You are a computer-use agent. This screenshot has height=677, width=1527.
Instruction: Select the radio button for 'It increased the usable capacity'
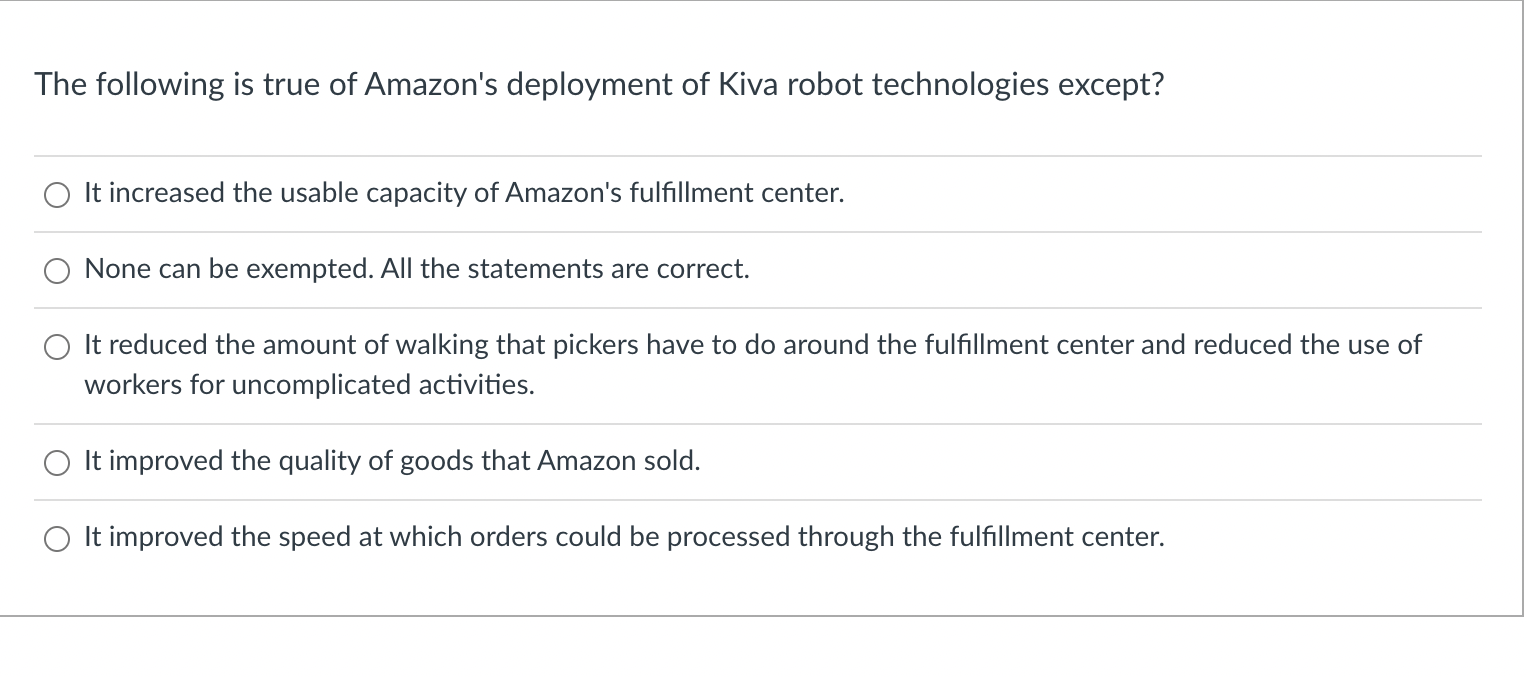[57, 195]
